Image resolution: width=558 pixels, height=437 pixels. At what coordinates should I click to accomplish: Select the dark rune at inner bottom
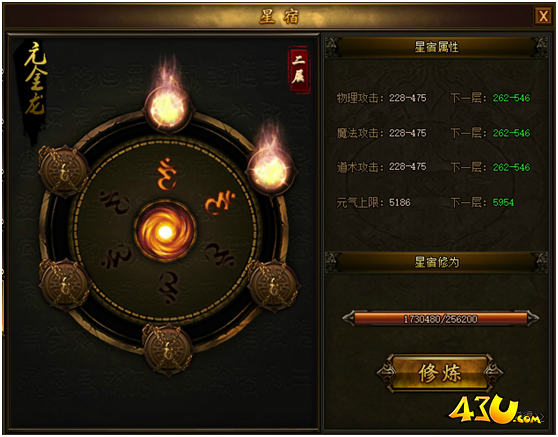(168, 287)
